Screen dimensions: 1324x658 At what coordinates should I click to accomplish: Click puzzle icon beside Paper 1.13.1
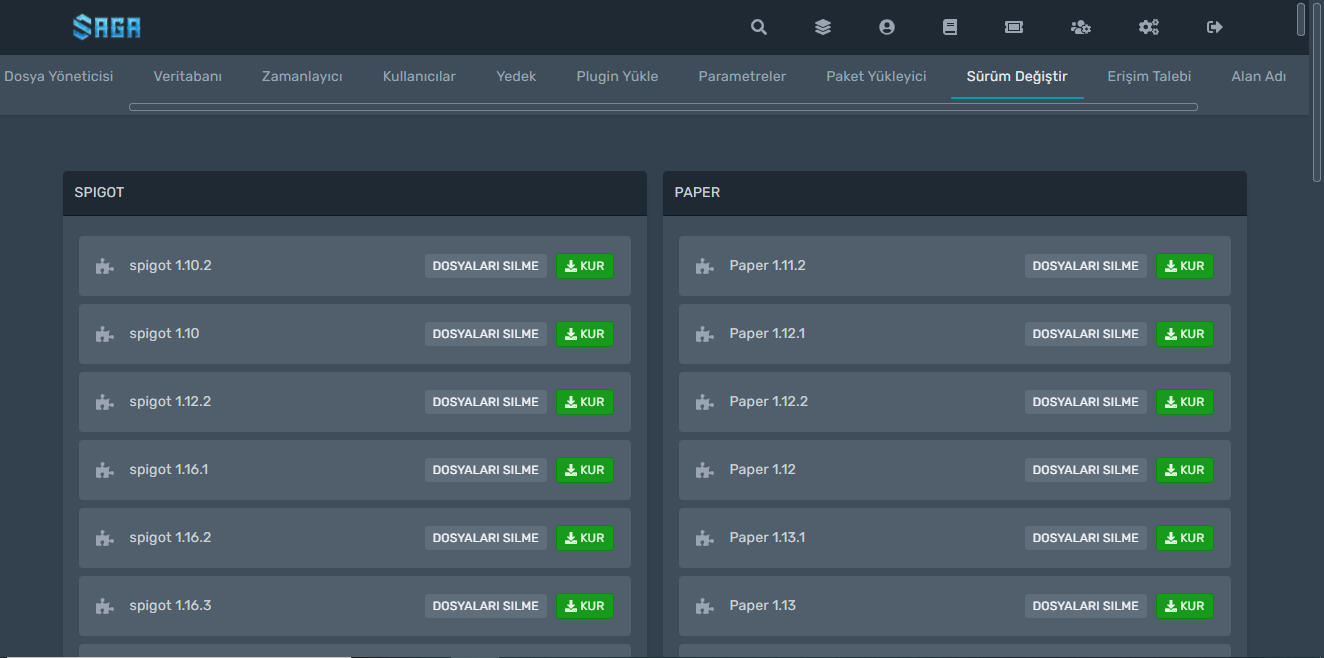704,538
